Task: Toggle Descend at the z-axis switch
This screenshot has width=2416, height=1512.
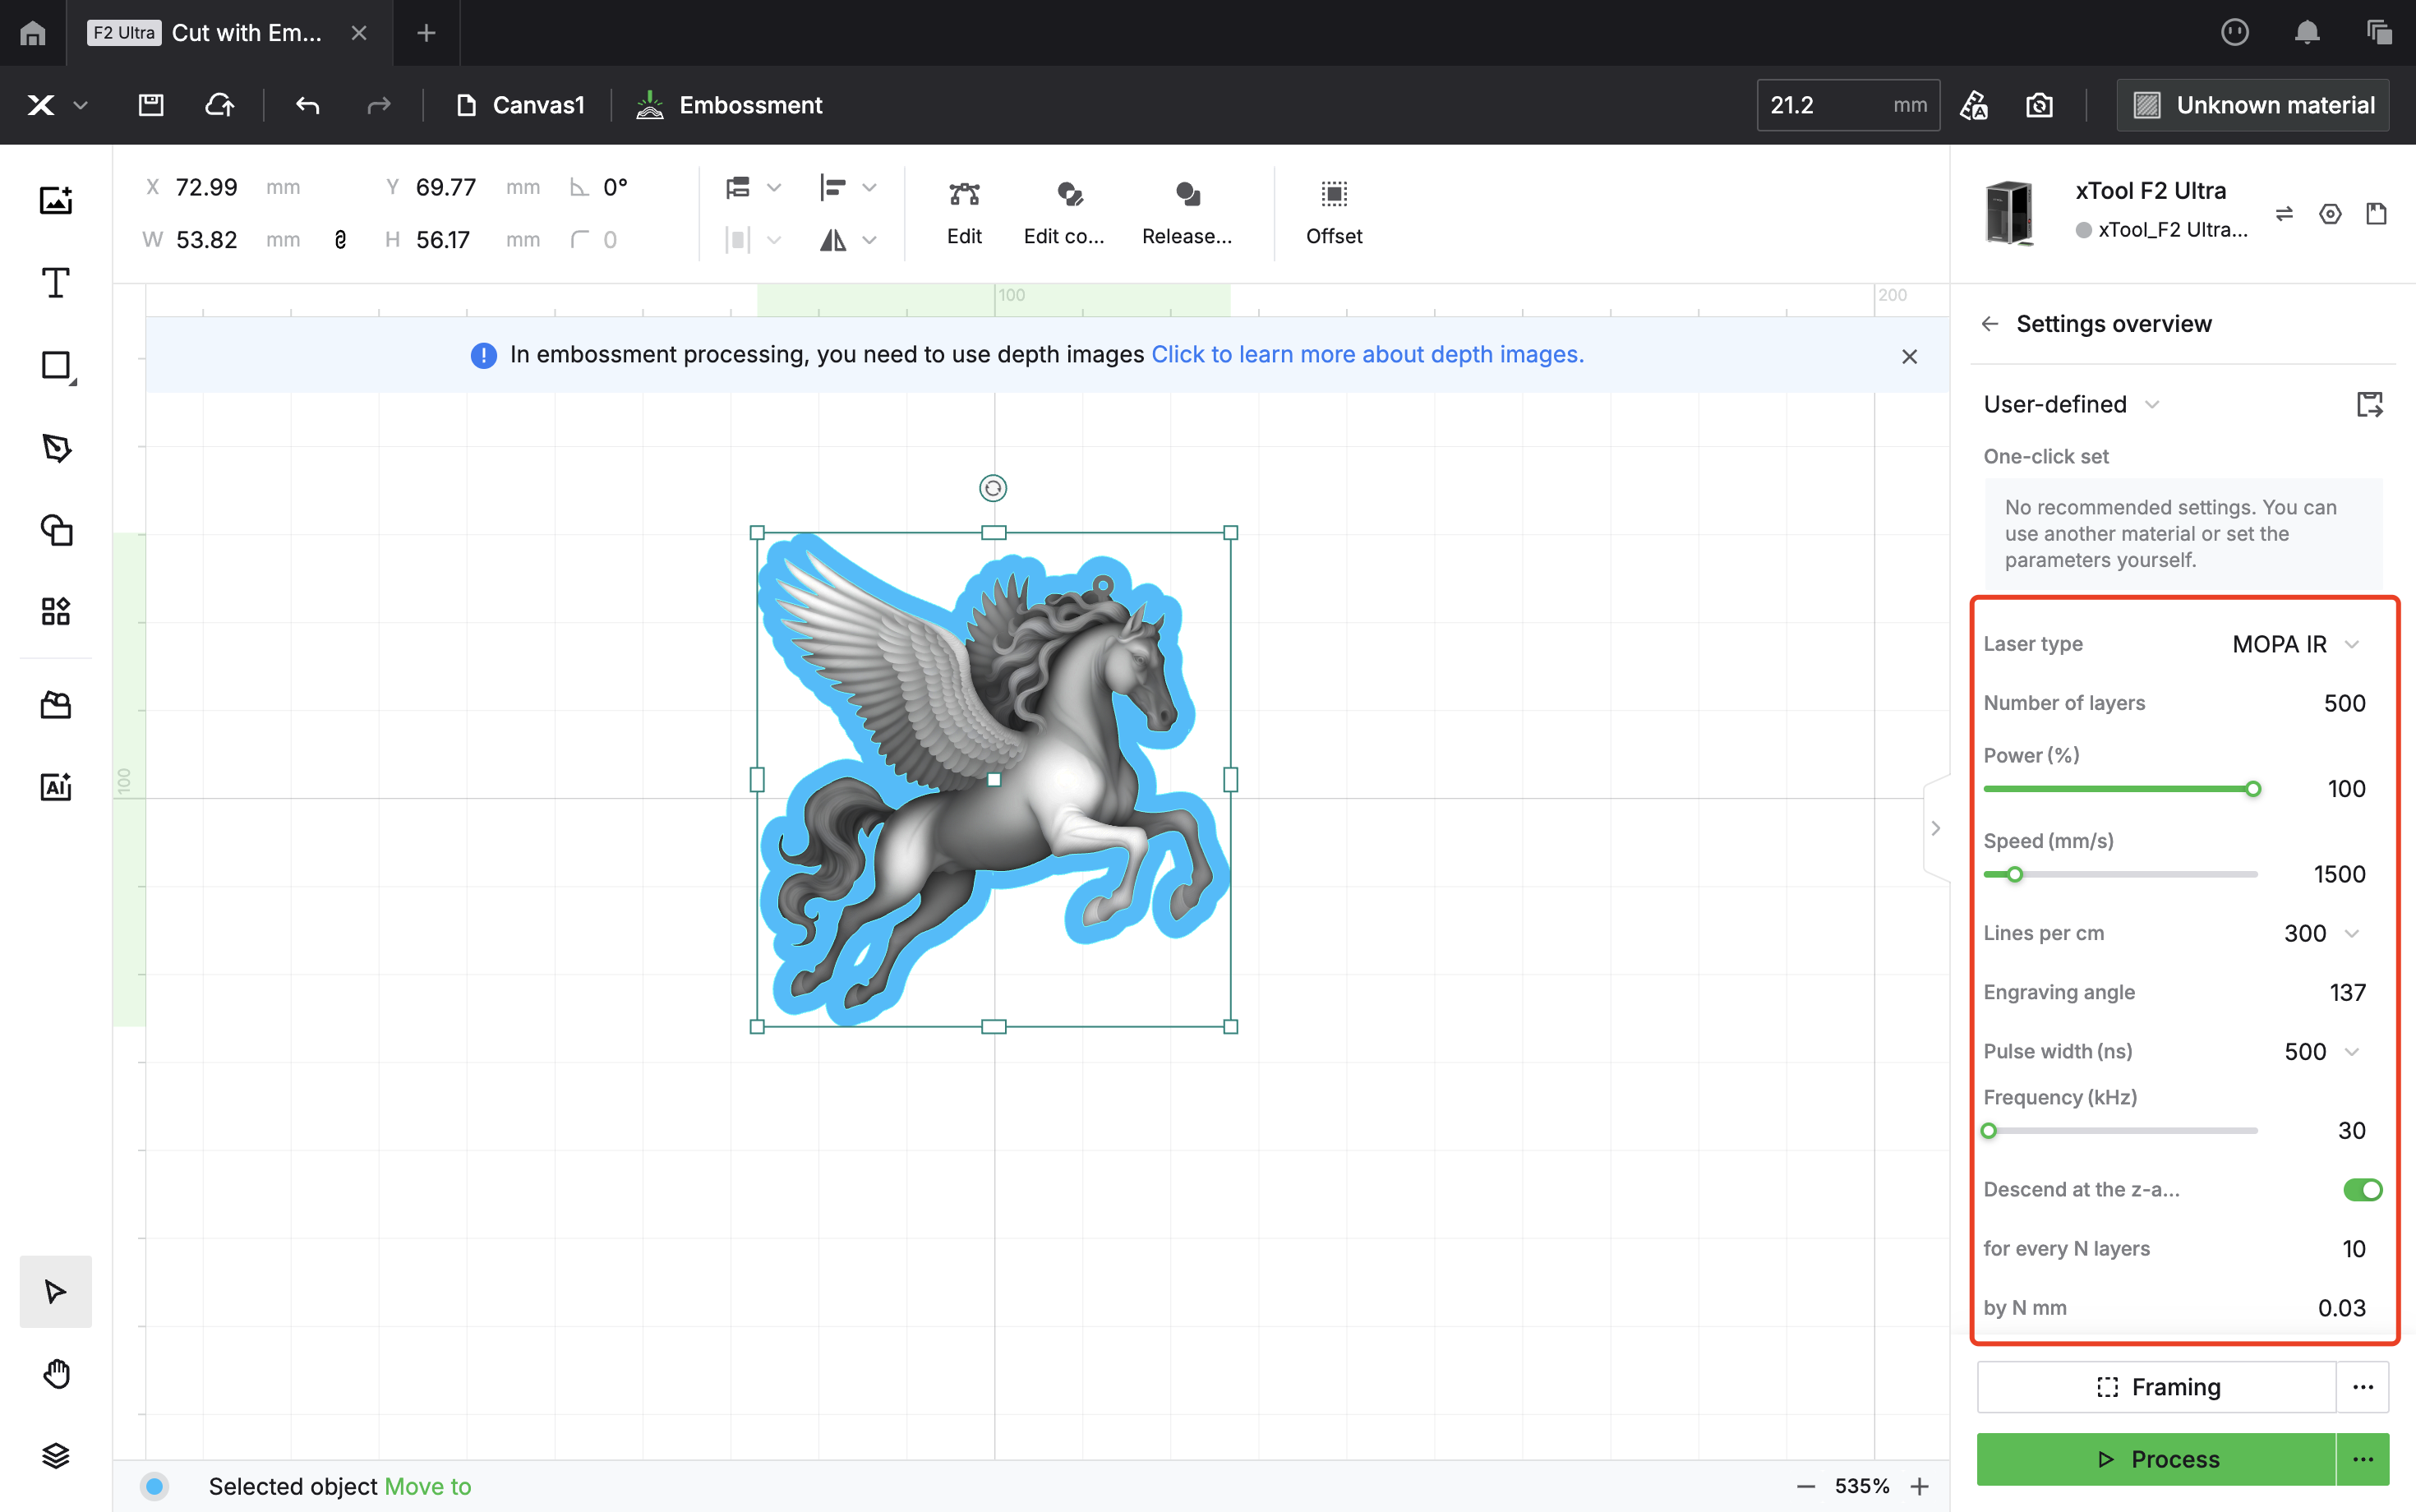Action: (2362, 1190)
